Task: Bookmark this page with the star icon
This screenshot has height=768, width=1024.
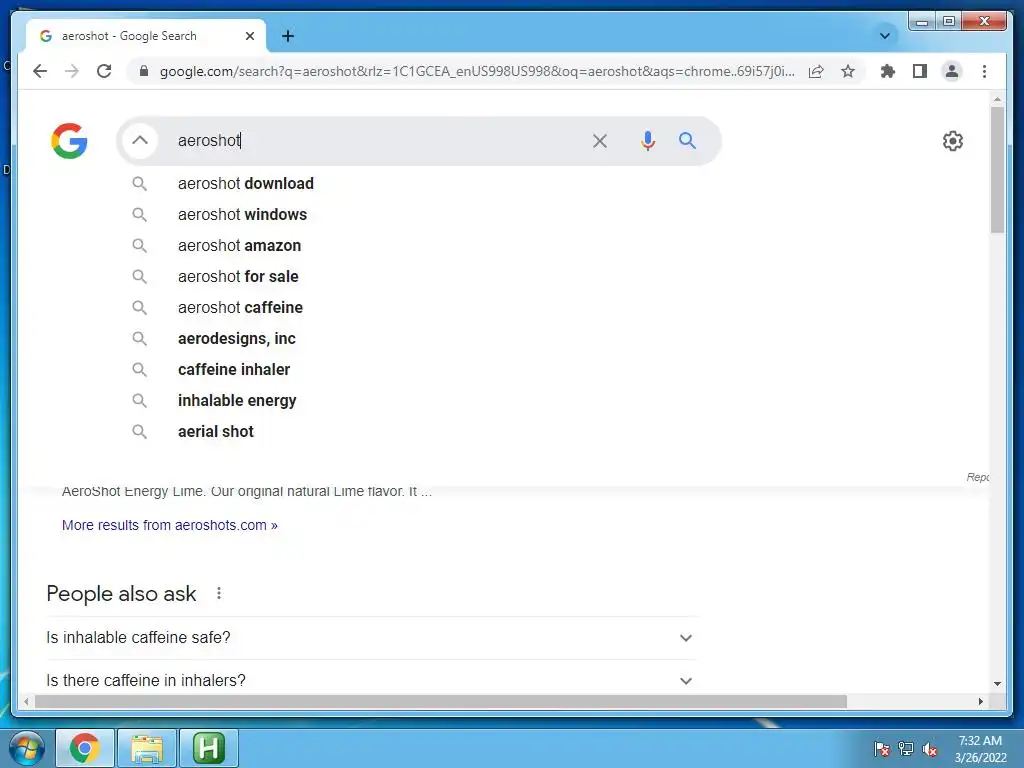Action: tap(848, 71)
